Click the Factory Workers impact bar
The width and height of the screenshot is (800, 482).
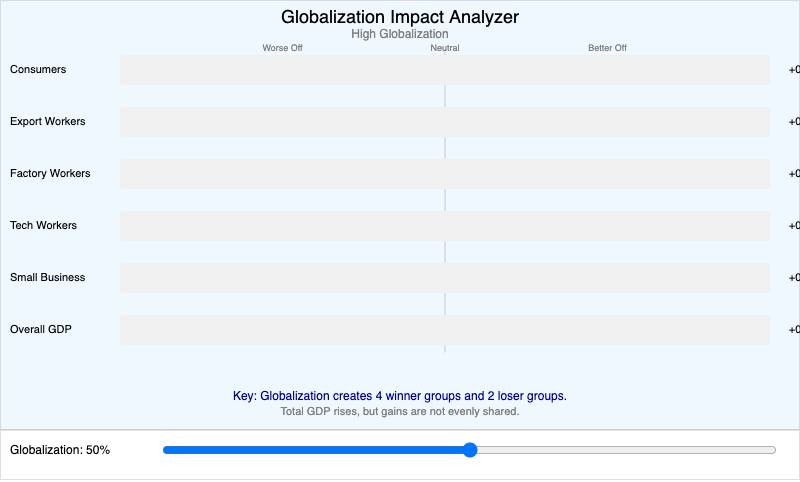(445, 174)
